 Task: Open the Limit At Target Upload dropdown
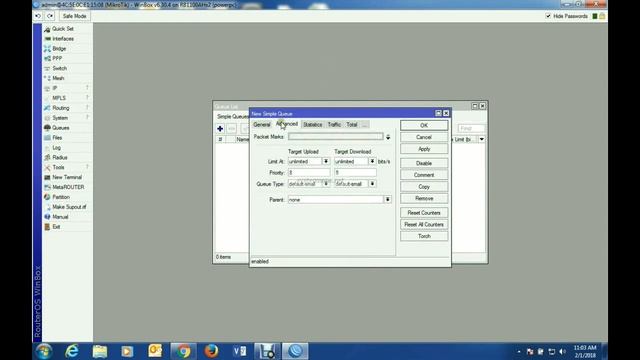pyautogui.click(x=326, y=162)
